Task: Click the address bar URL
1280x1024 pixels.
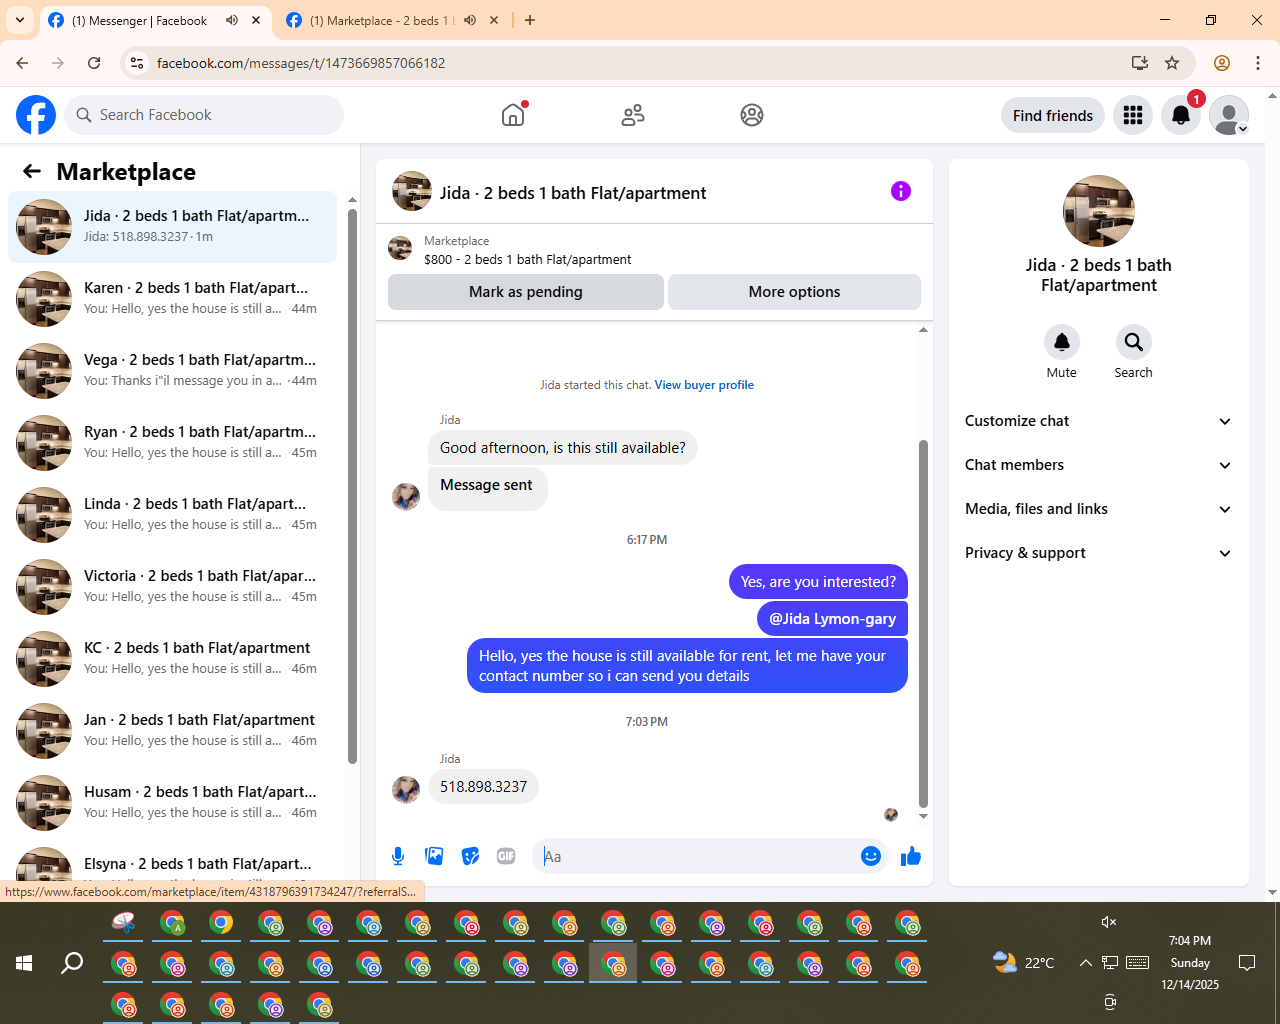Action: tap(301, 63)
